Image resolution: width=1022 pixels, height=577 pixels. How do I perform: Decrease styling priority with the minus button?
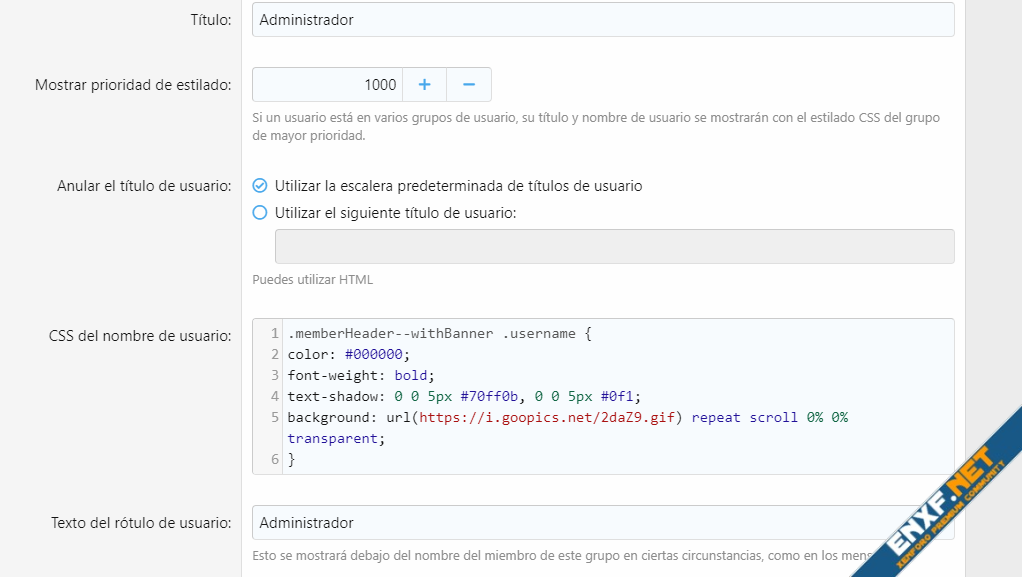click(x=468, y=85)
